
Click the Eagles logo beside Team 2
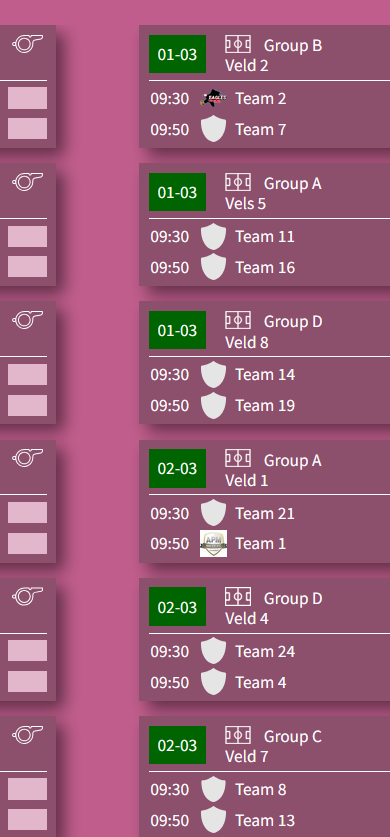[x=213, y=98]
